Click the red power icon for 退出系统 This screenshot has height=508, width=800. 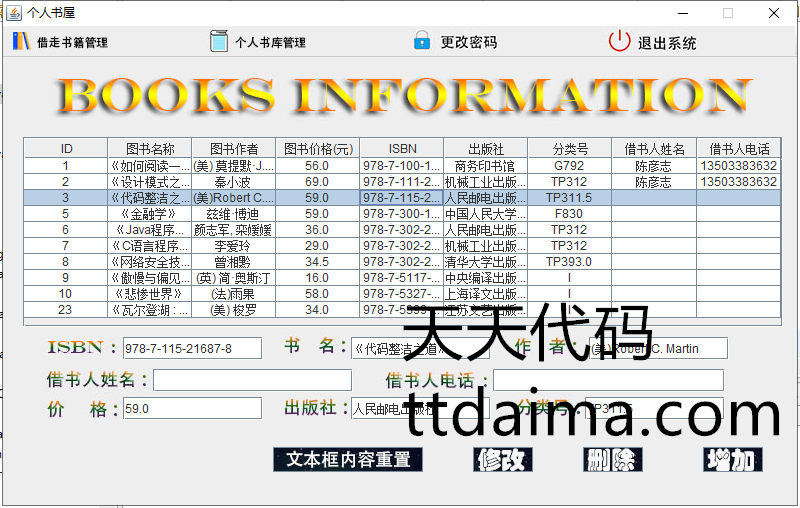(620, 42)
